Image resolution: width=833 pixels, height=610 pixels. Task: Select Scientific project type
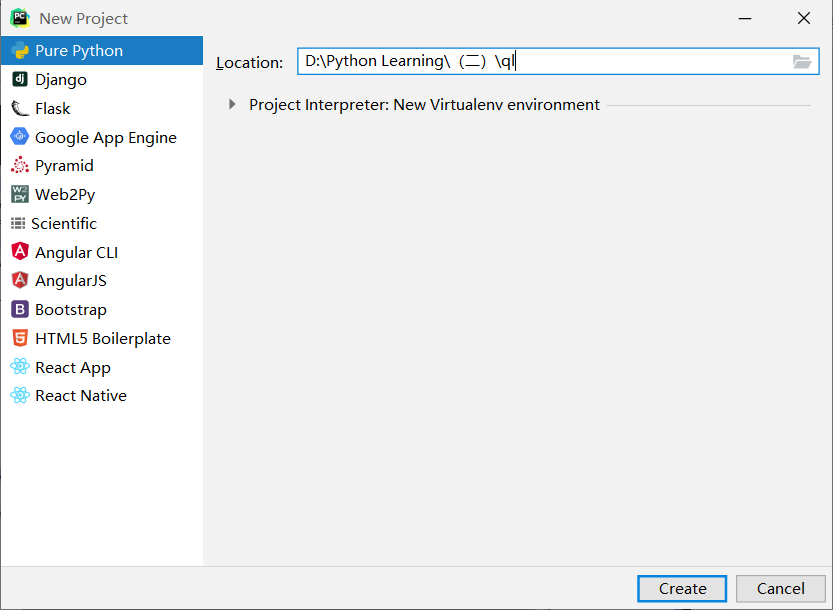click(64, 223)
